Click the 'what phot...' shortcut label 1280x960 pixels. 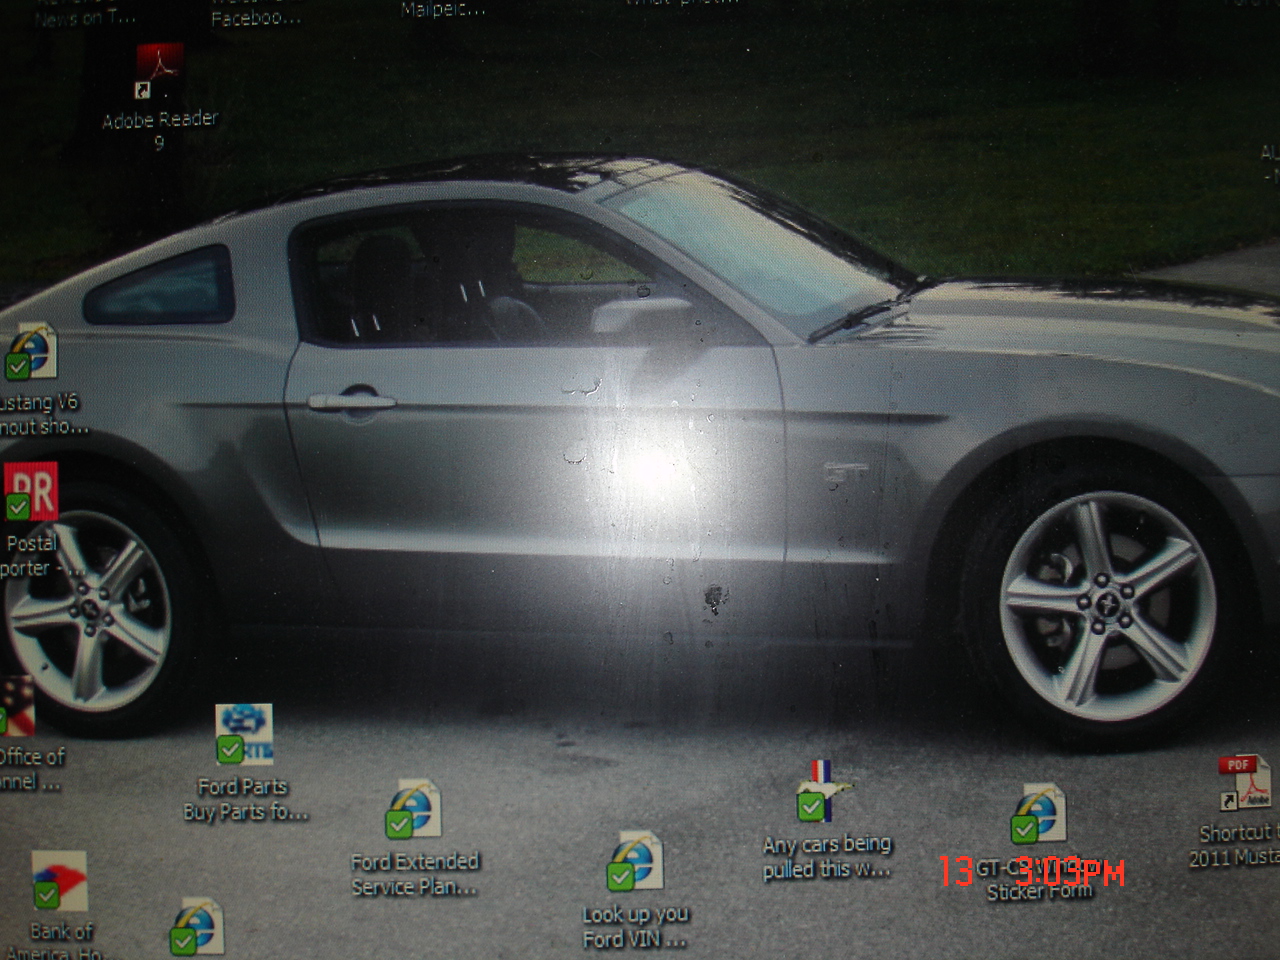pyautogui.click(x=682, y=4)
